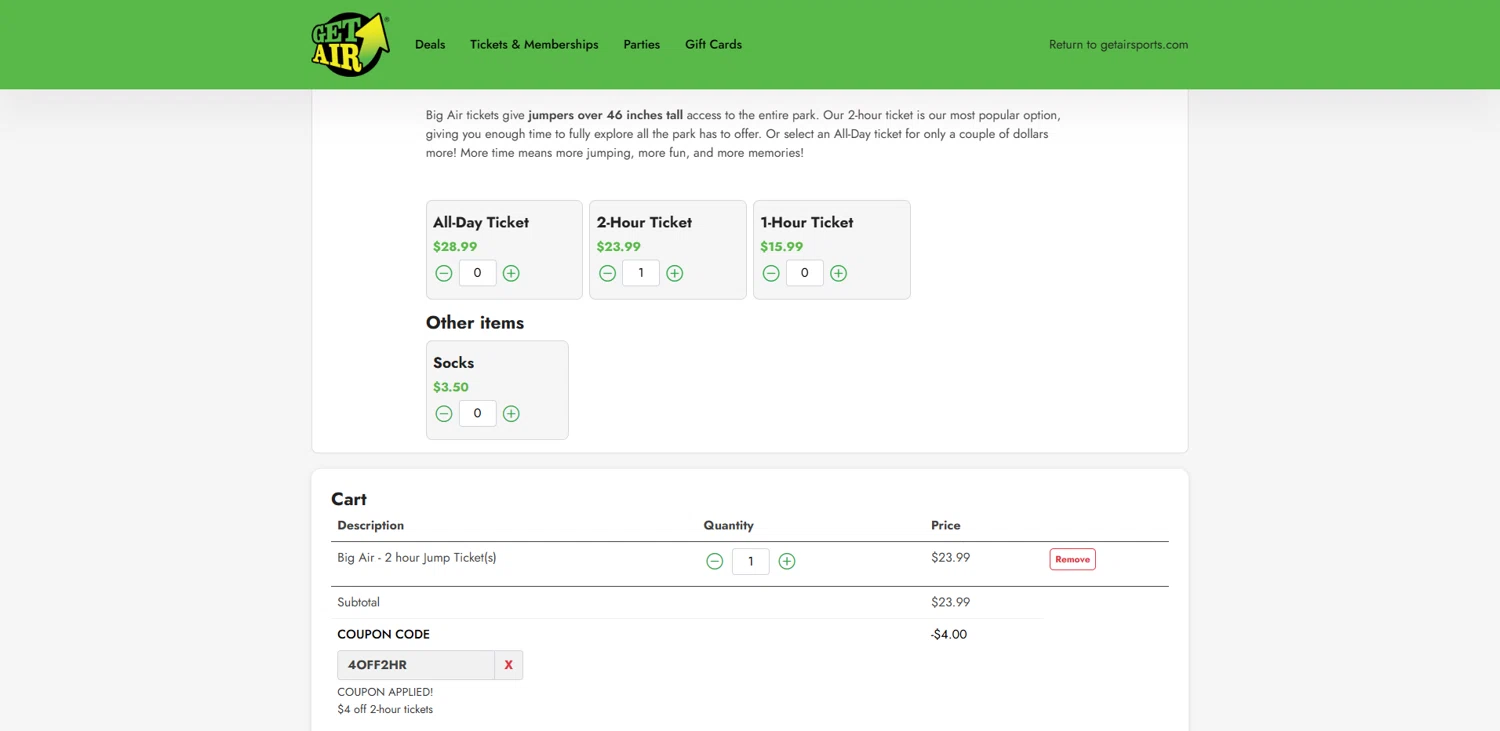Image resolution: width=1500 pixels, height=731 pixels.
Task: Click the cart quantity input box
Action: click(x=751, y=561)
